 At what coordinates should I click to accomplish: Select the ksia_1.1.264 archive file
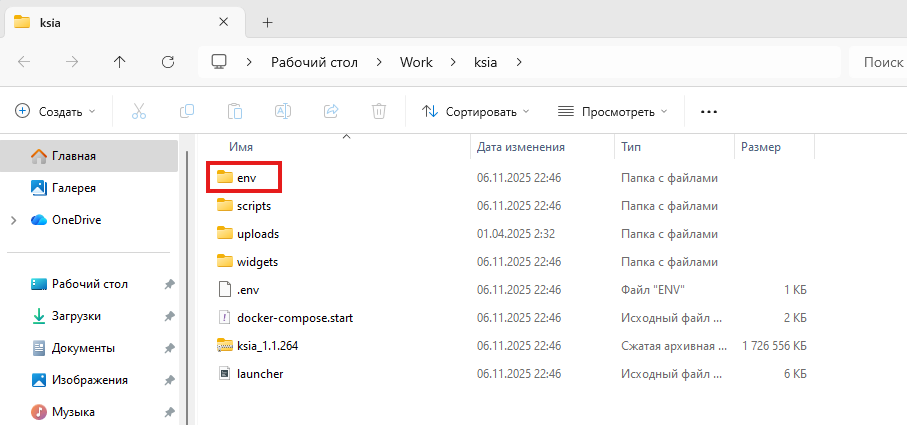pos(267,346)
